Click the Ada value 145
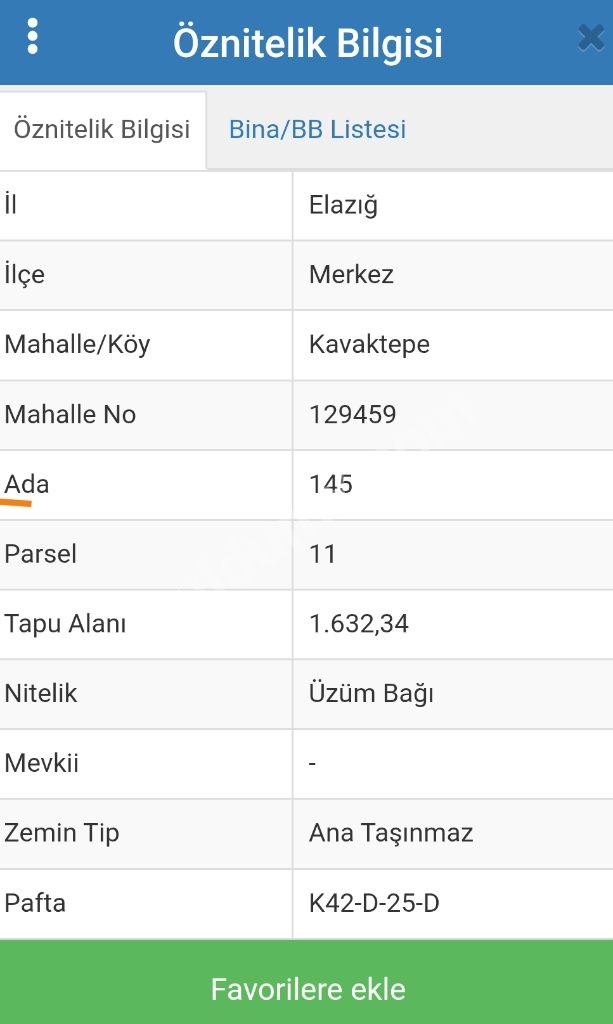The width and height of the screenshot is (613, 1024). 331,485
